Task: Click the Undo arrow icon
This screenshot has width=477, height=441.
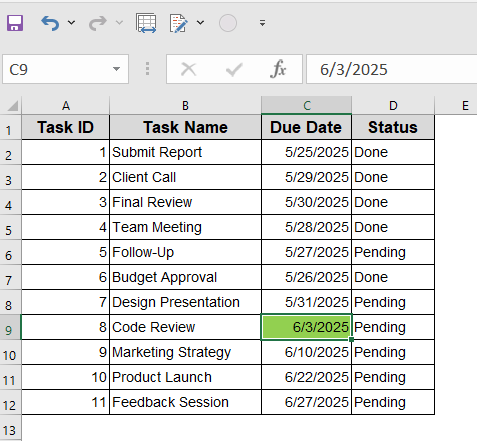Action: pyautogui.click(x=50, y=23)
